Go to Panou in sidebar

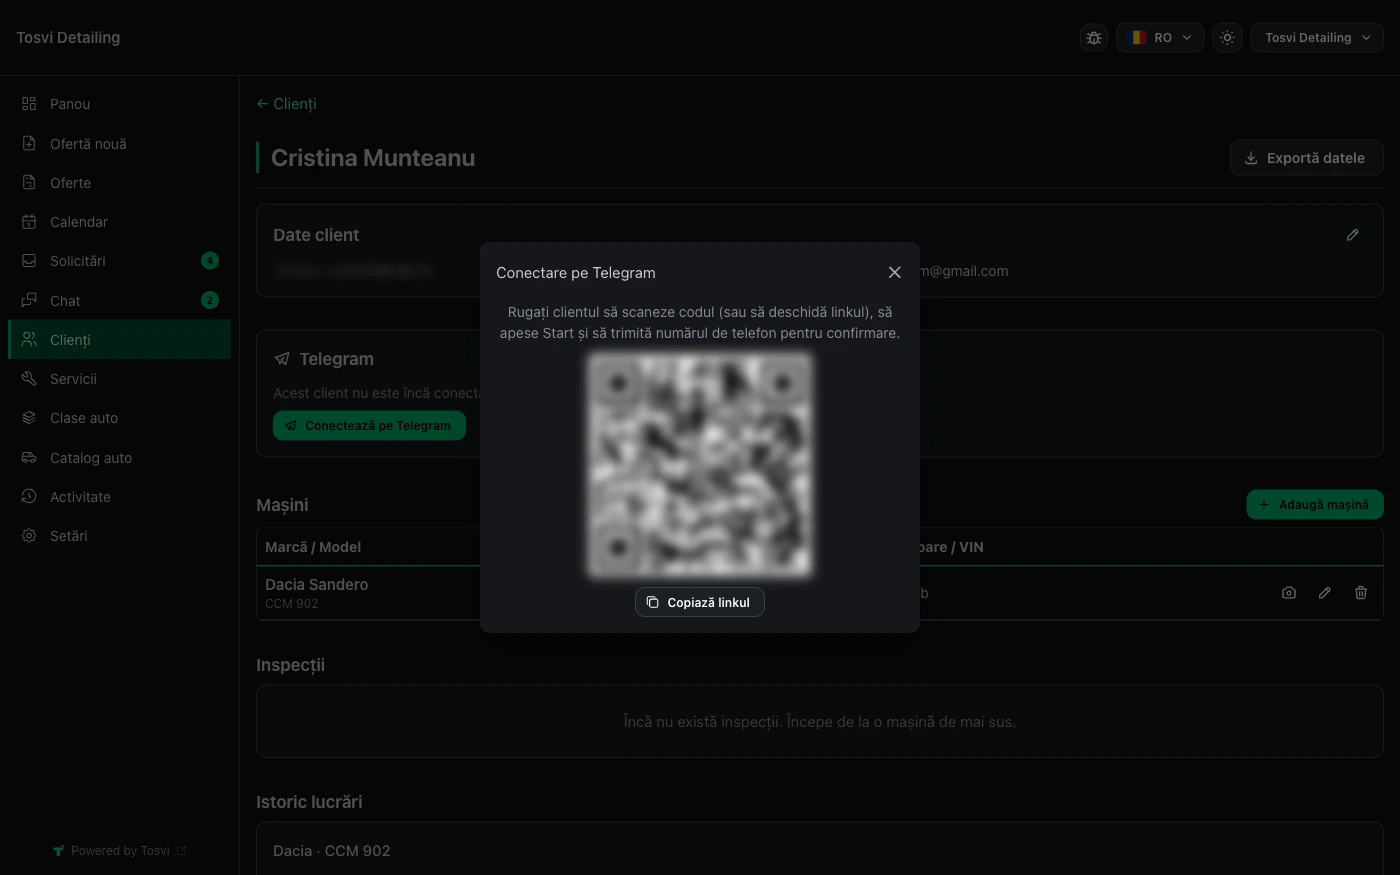point(120,104)
